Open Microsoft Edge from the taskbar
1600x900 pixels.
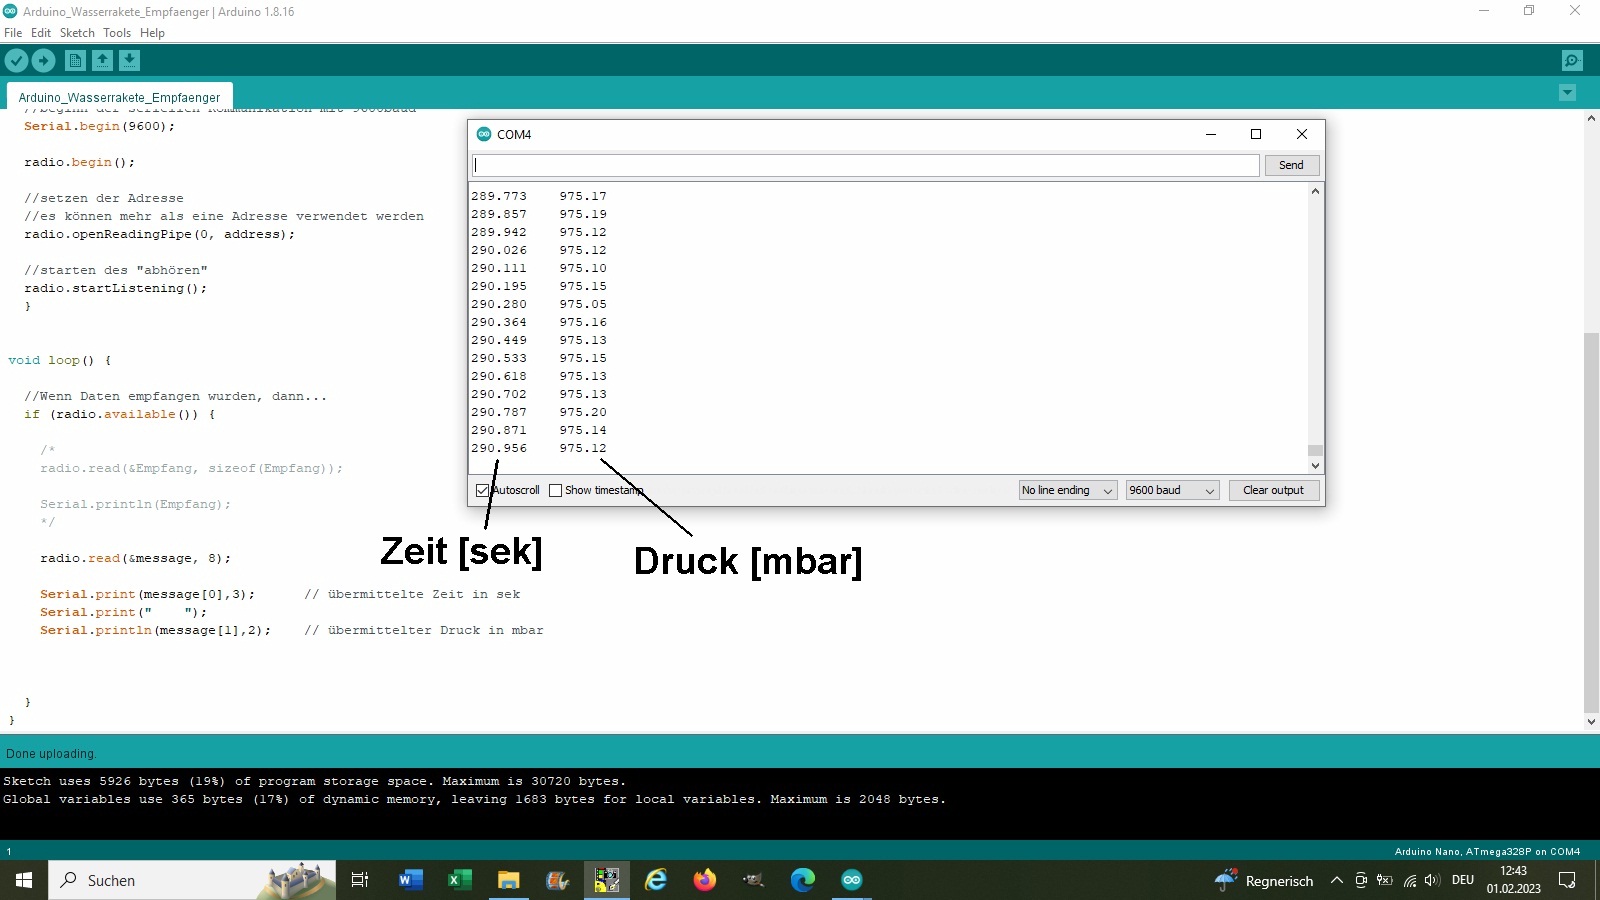pyautogui.click(x=803, y=880)
